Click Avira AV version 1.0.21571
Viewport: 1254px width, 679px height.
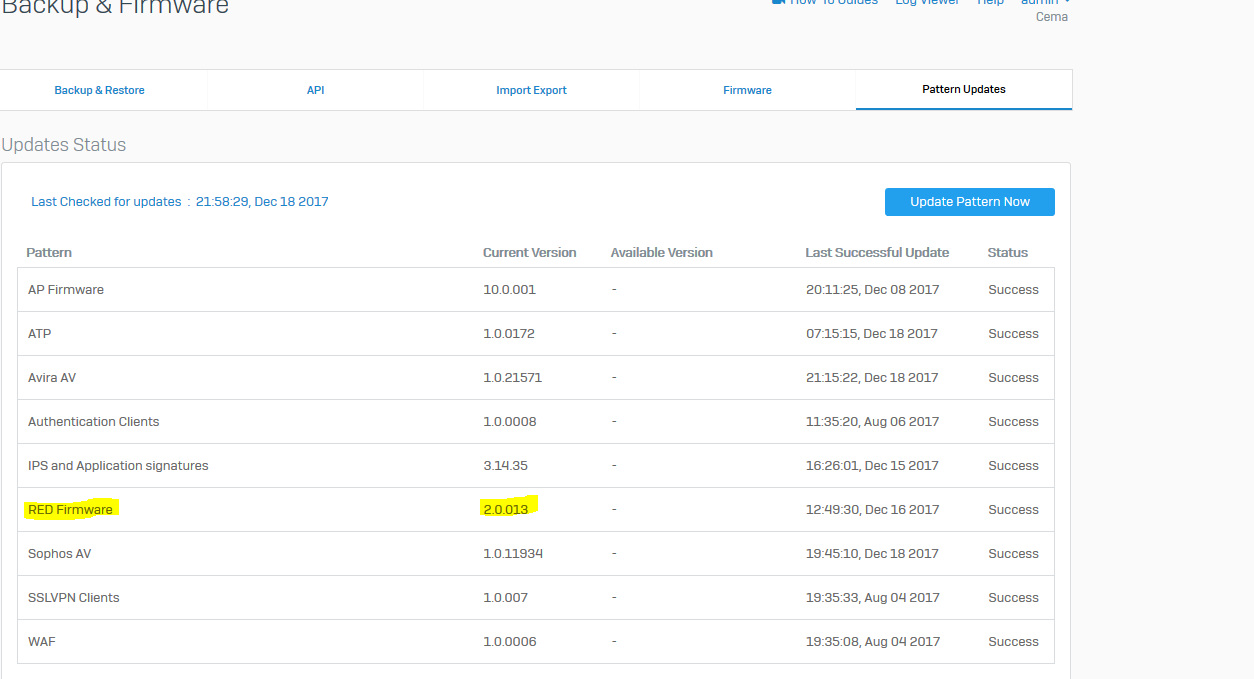(513, 378)
